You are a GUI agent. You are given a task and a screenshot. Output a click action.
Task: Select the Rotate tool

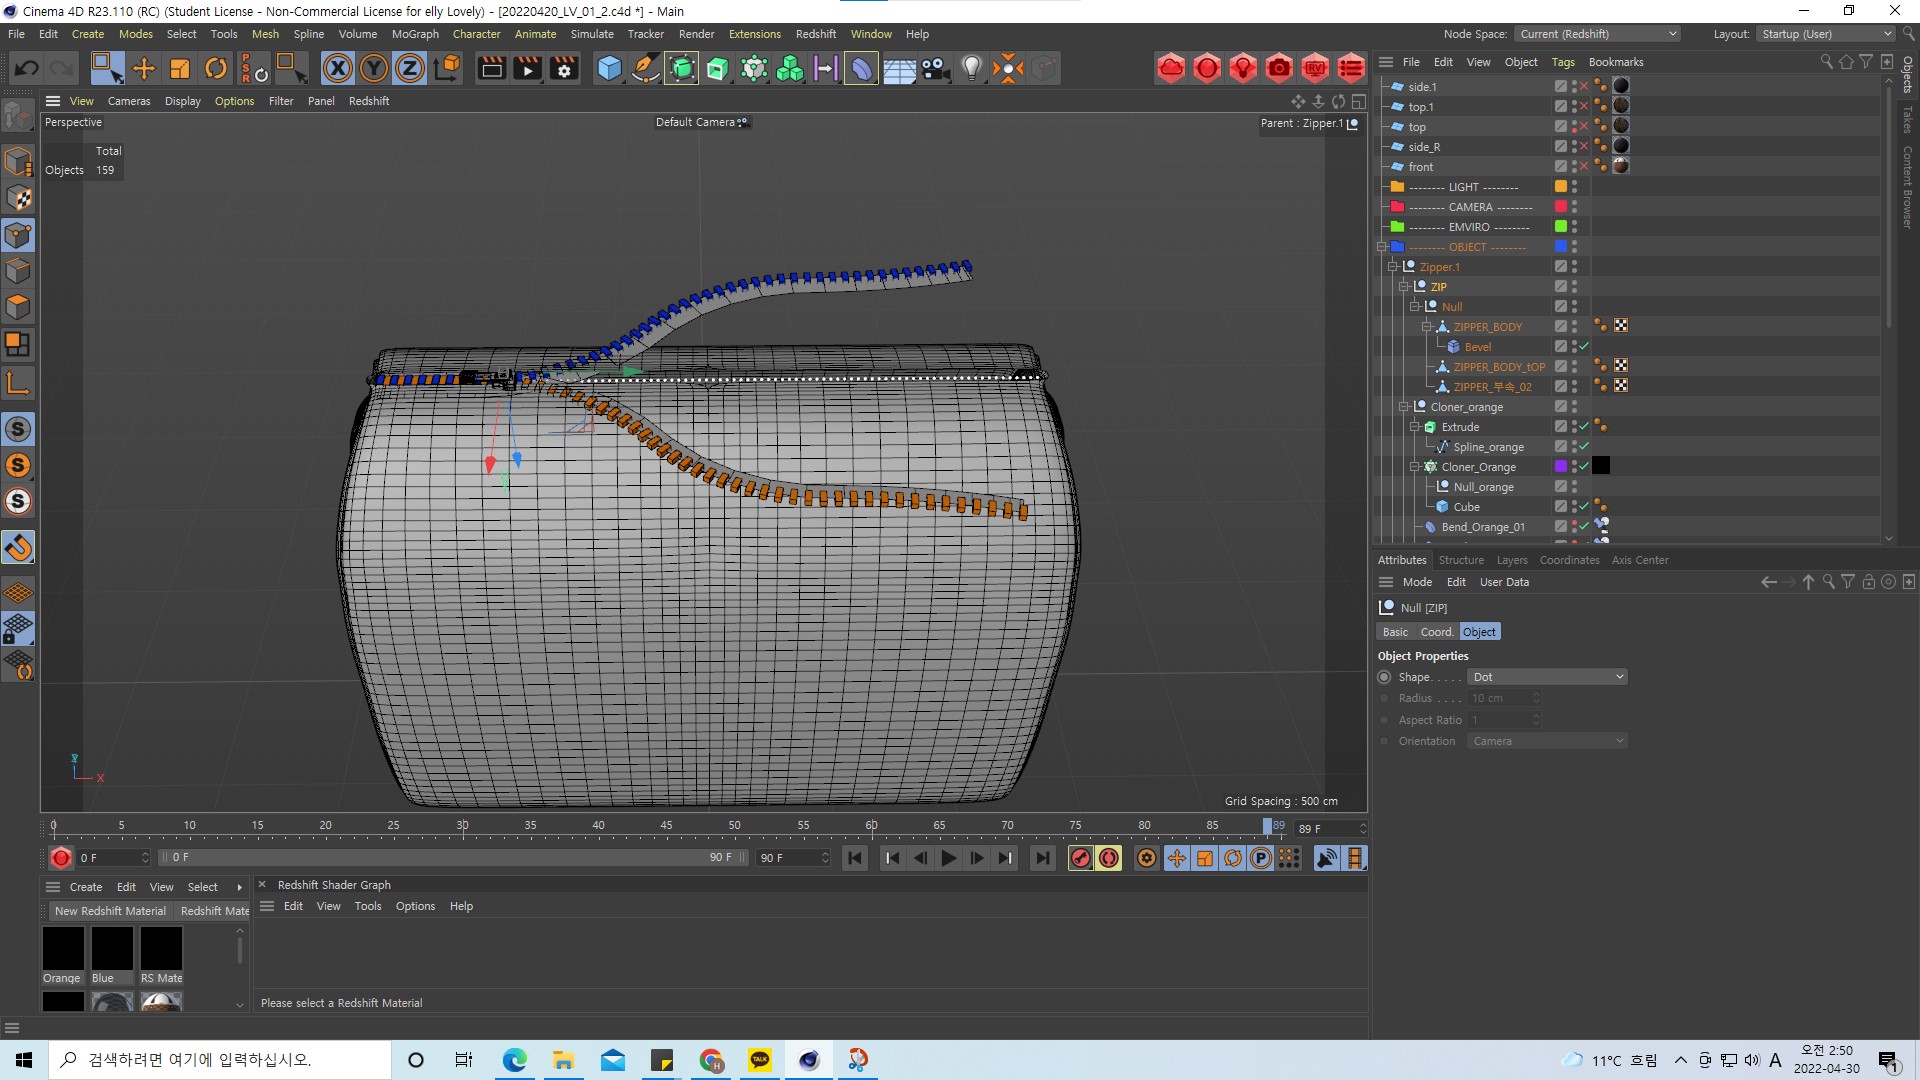pyautogui.click(x=216, y=68)
